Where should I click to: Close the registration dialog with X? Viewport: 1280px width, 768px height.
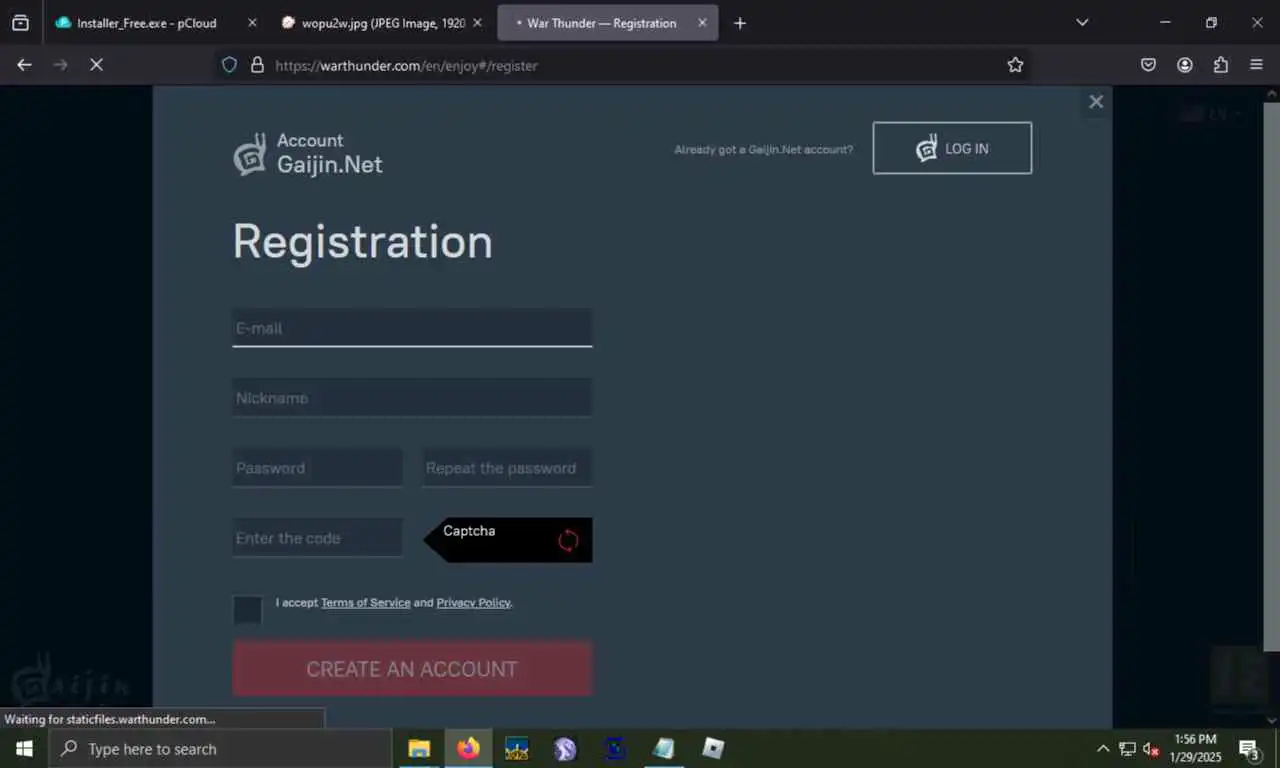click(1096, 102)
